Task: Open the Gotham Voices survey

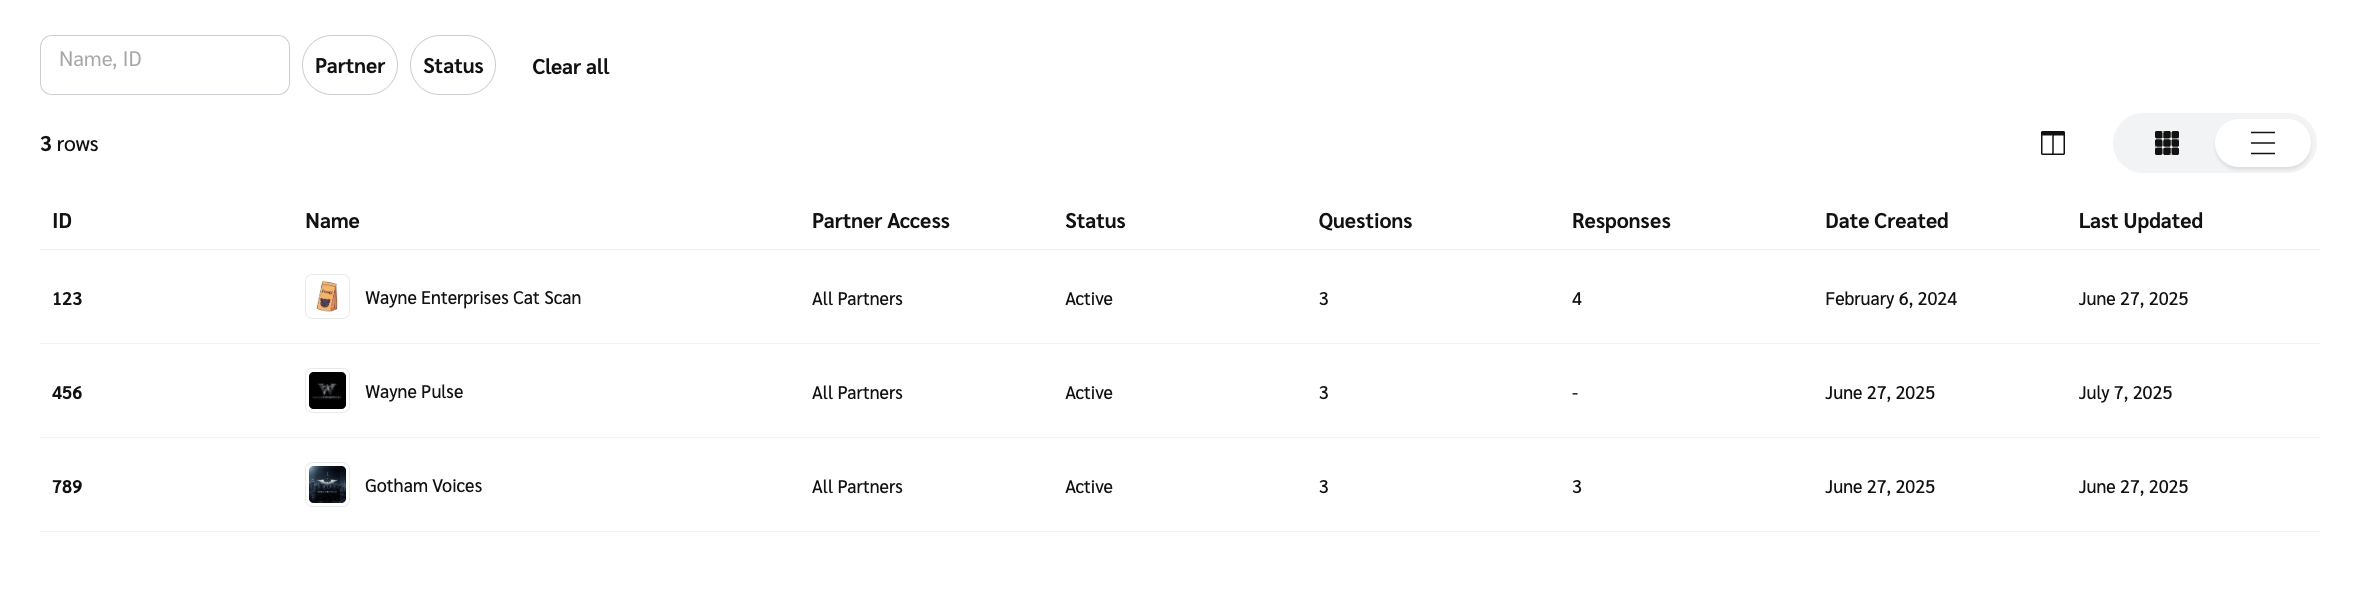Action: coord(423,486)
